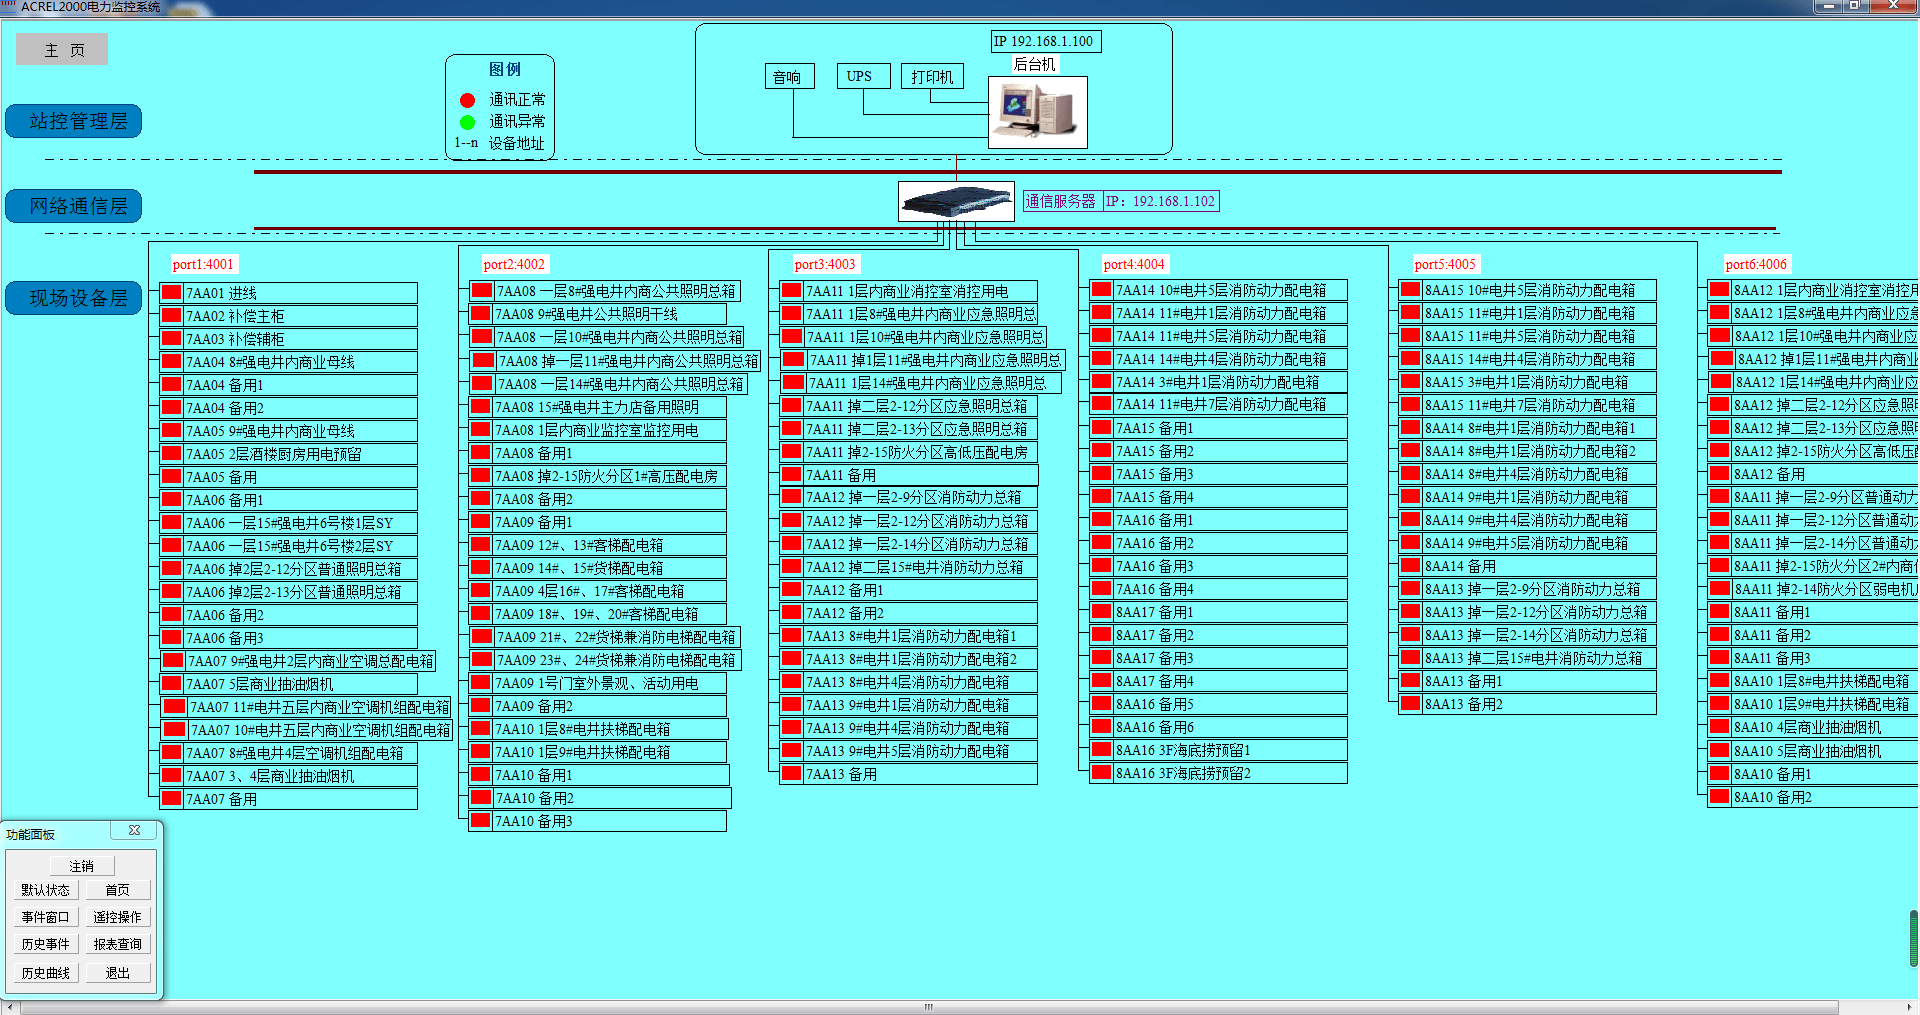This screenshot has width=1920, height=1015.
Task: Click red indicator for 7AA10 备用3
Action: pyautogui.click(x=481, y=821)
